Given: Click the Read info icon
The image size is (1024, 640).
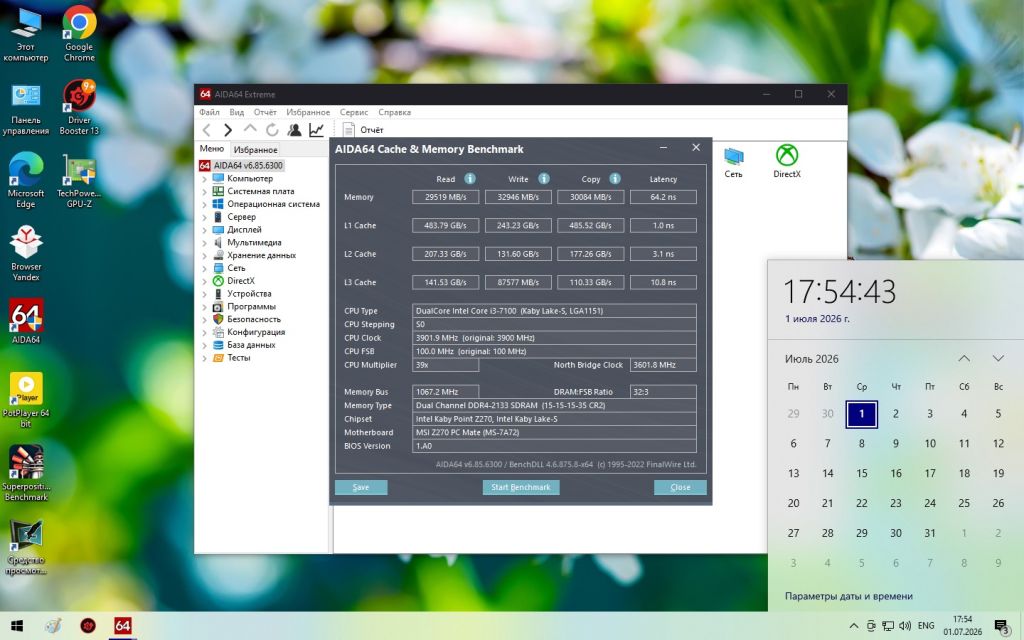Looking at the screenshot, I should point(470,178).
